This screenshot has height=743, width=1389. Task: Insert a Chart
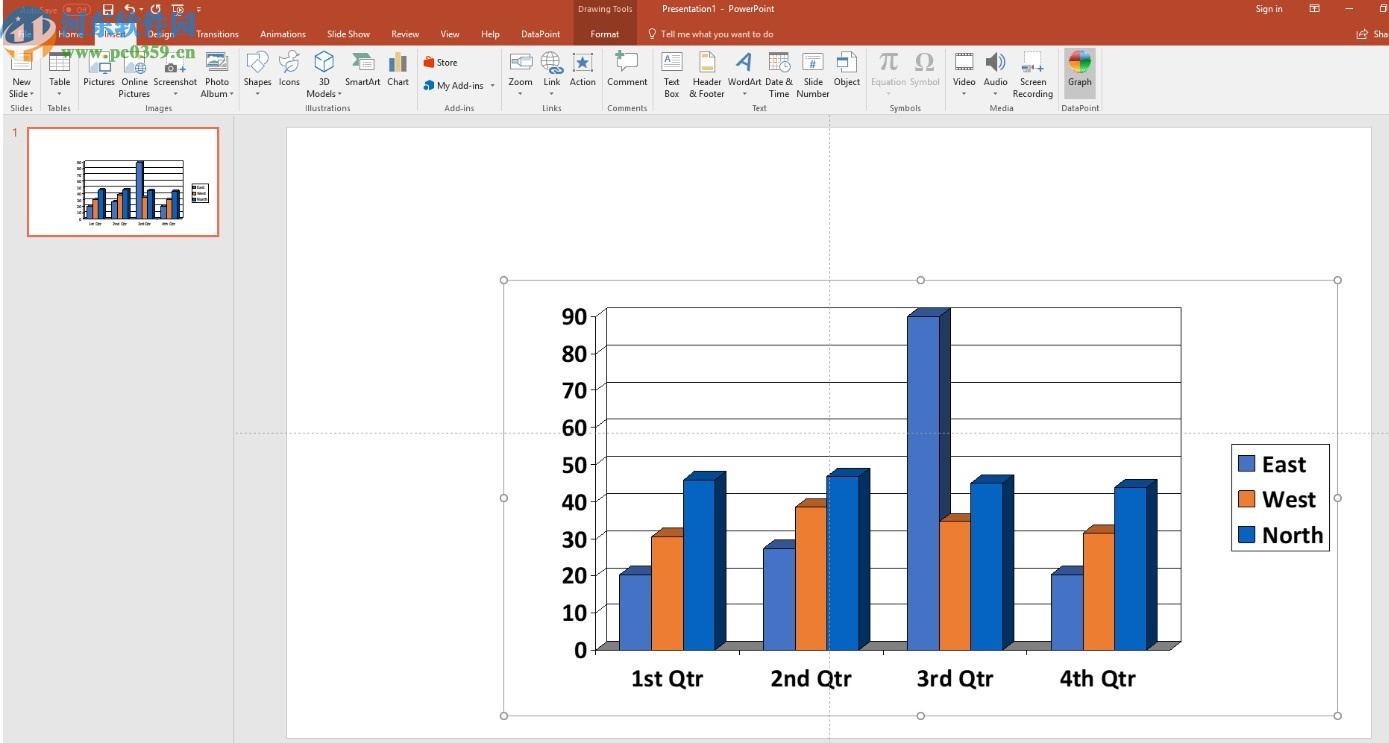398,69
